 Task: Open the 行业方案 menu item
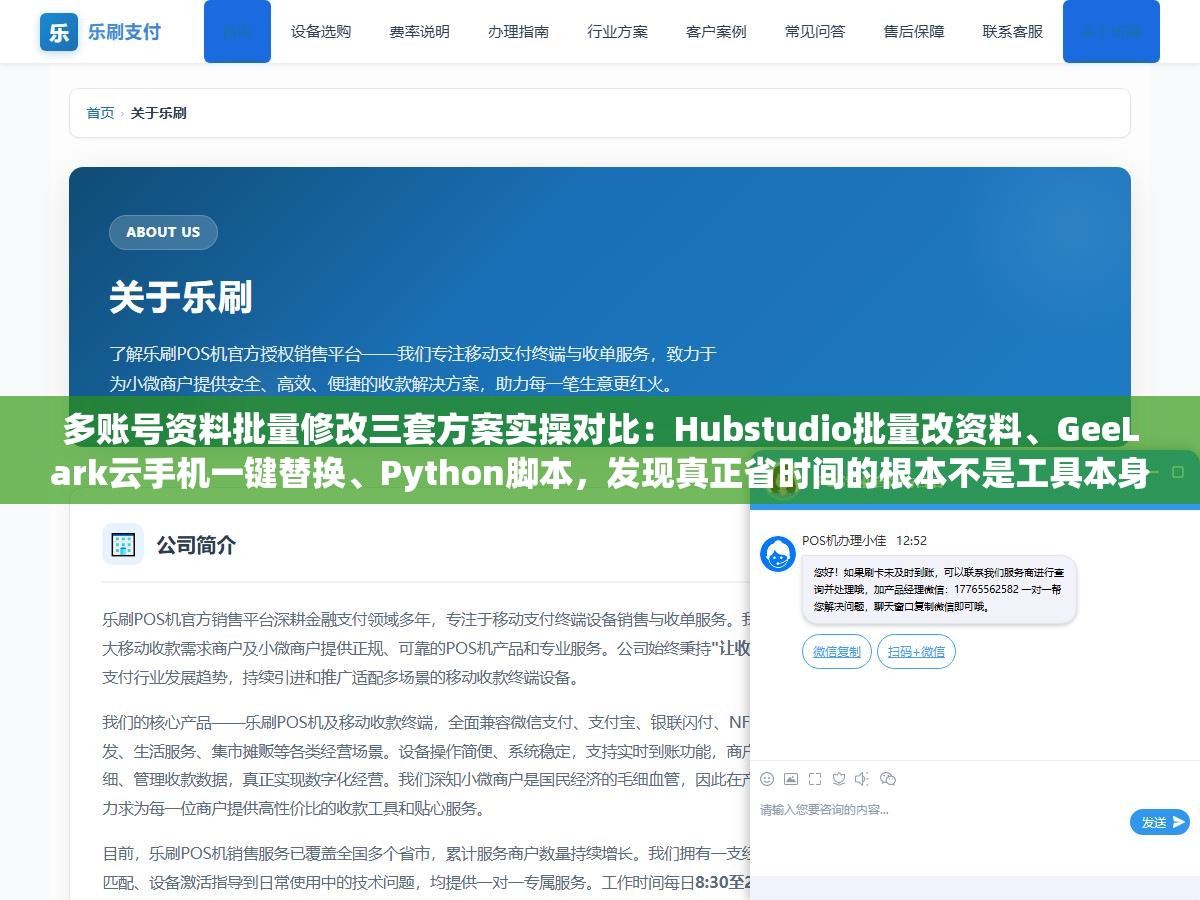click(x=617, y=32)
